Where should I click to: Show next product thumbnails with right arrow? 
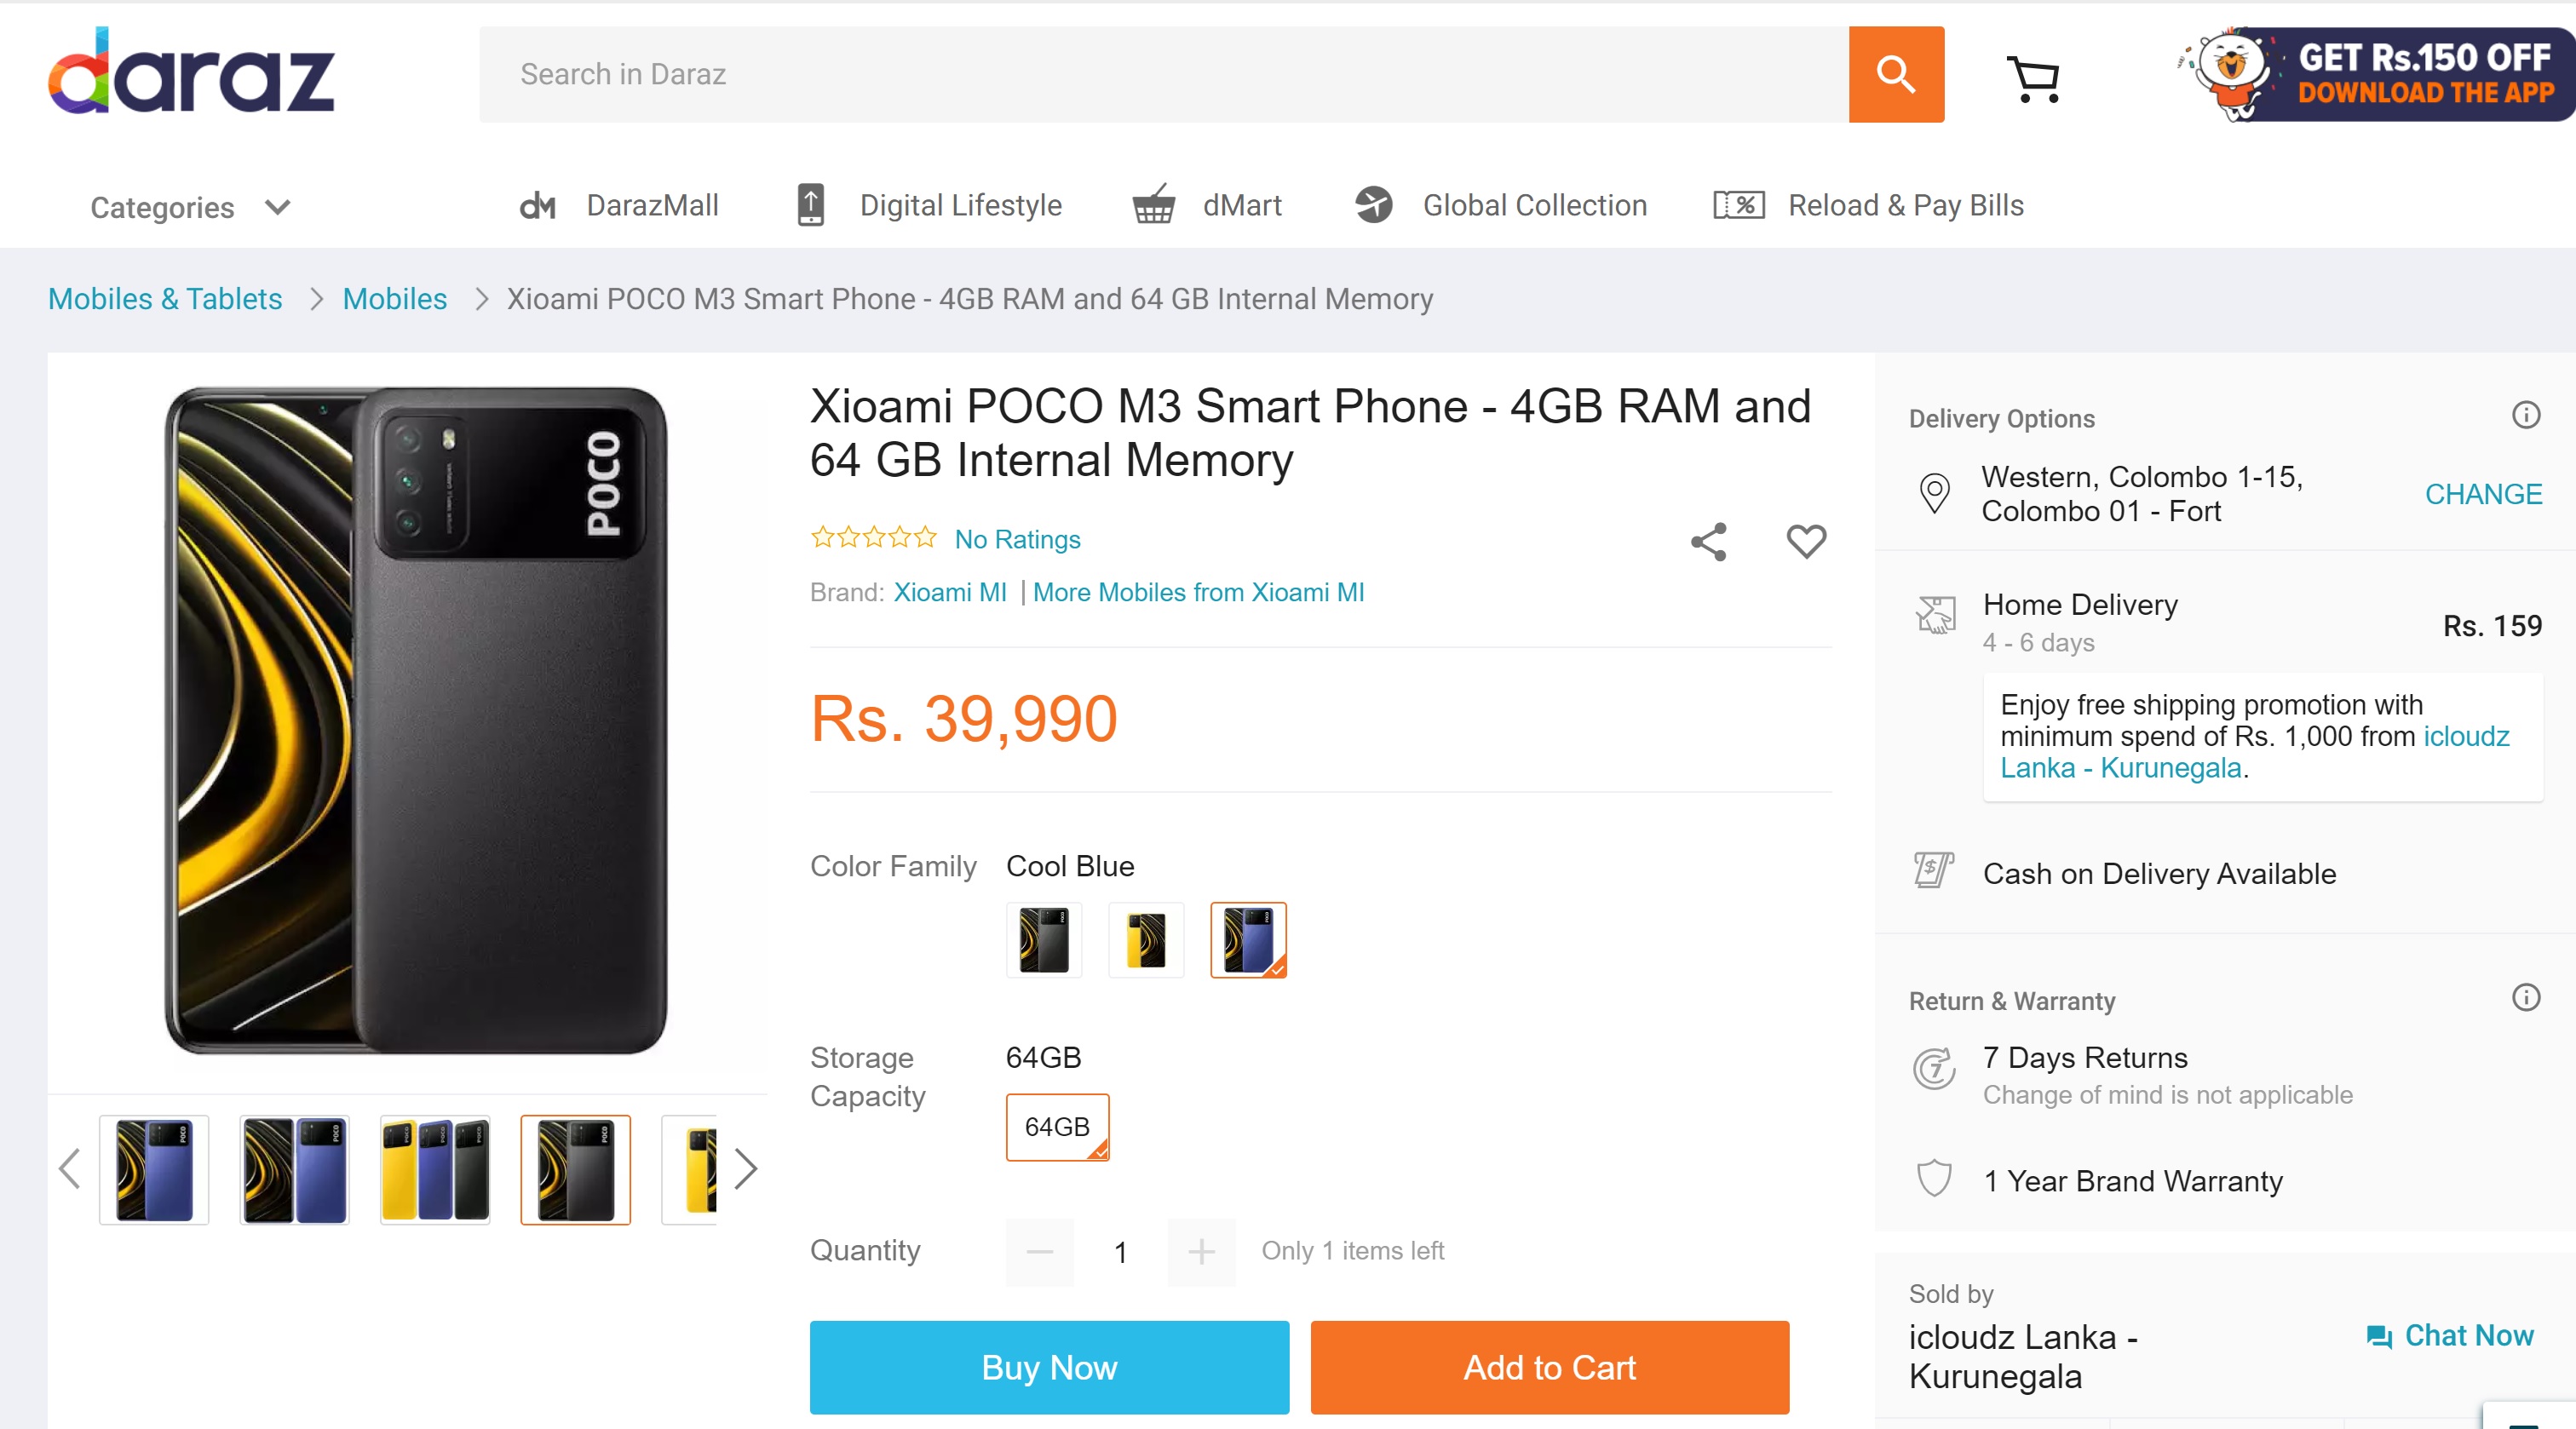point(744,1167)
